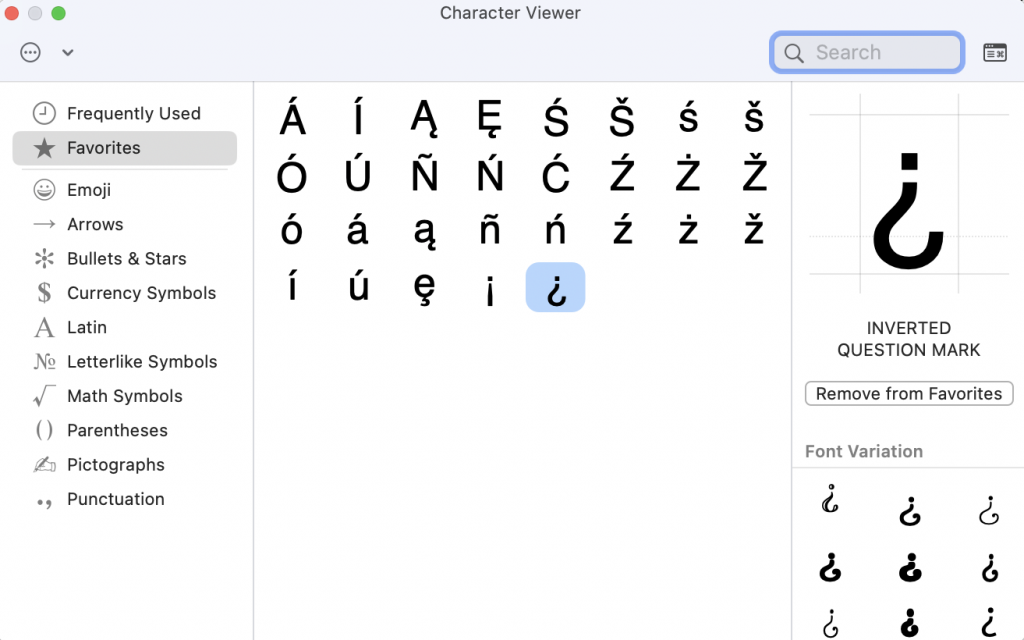Viewport: 1024px width, 640px height.
Task: Open the Pictographs category
Action: (x=115, y=464)
